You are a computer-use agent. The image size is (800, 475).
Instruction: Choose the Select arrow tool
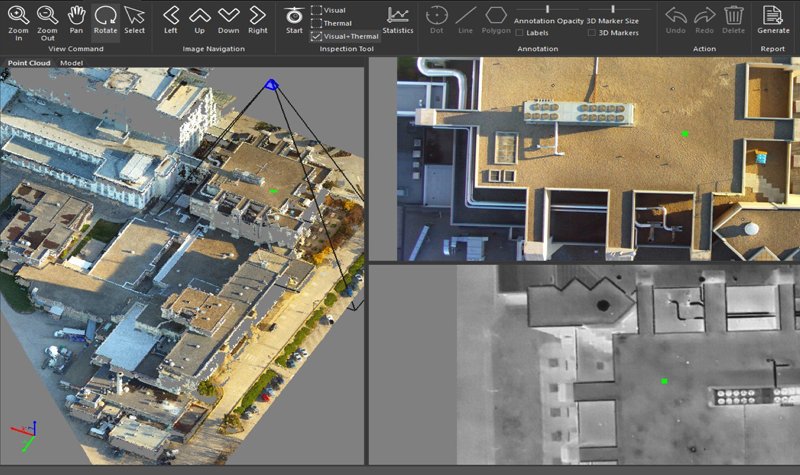pos(135,20)
